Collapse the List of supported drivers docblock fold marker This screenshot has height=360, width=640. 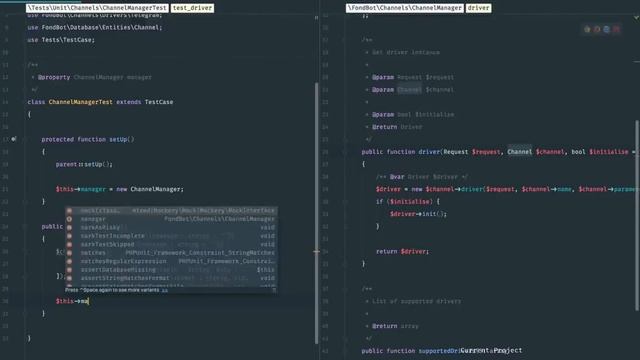[x=345, y=289]
